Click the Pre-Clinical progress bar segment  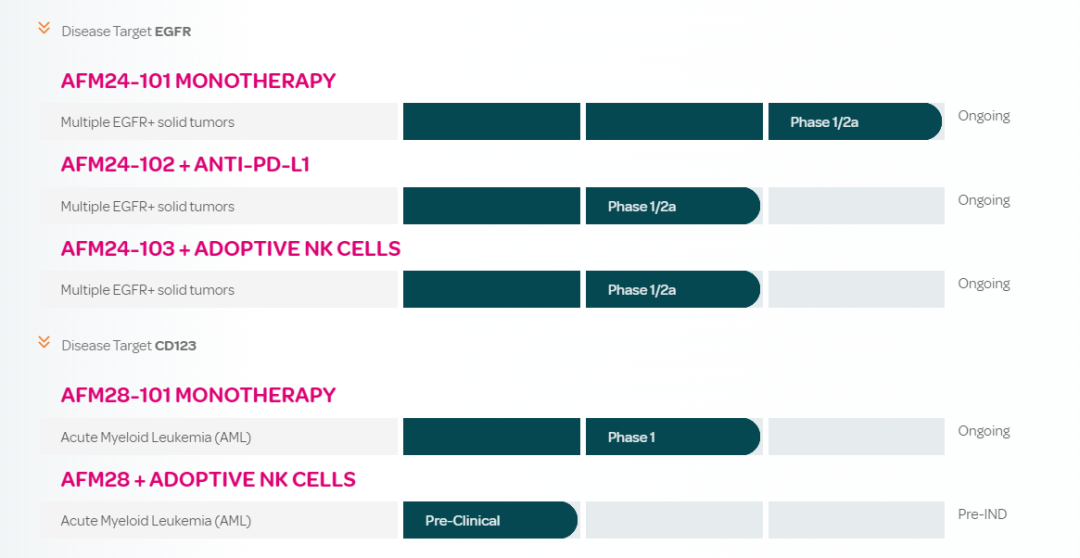pyautogui.click(x=490, y=520)
